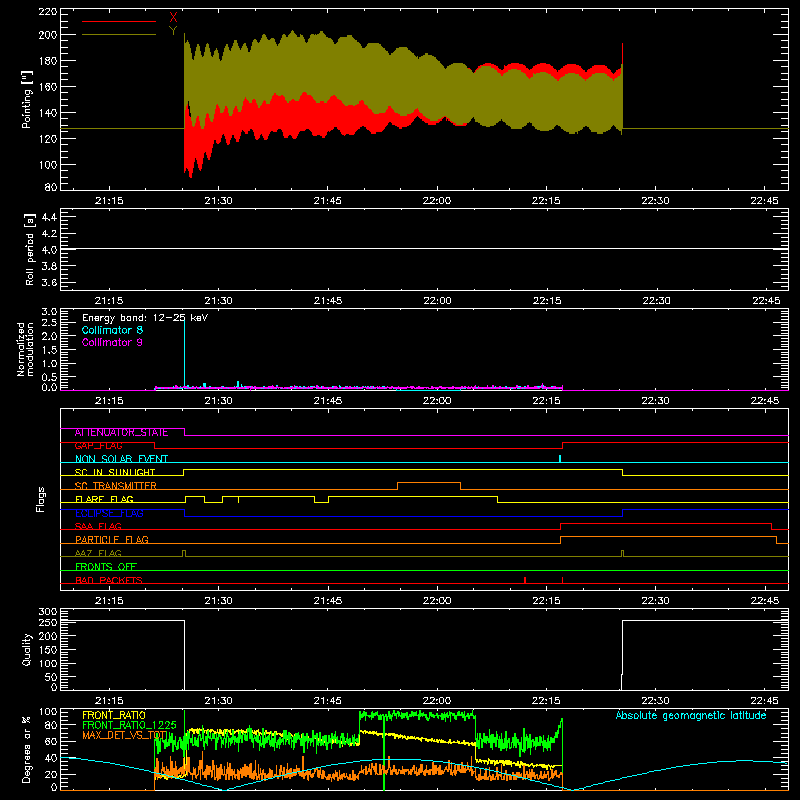Viewport: 800px width, 800px height.
Task: Click the GAP_FLAG flag label
Action: point(98,446)
